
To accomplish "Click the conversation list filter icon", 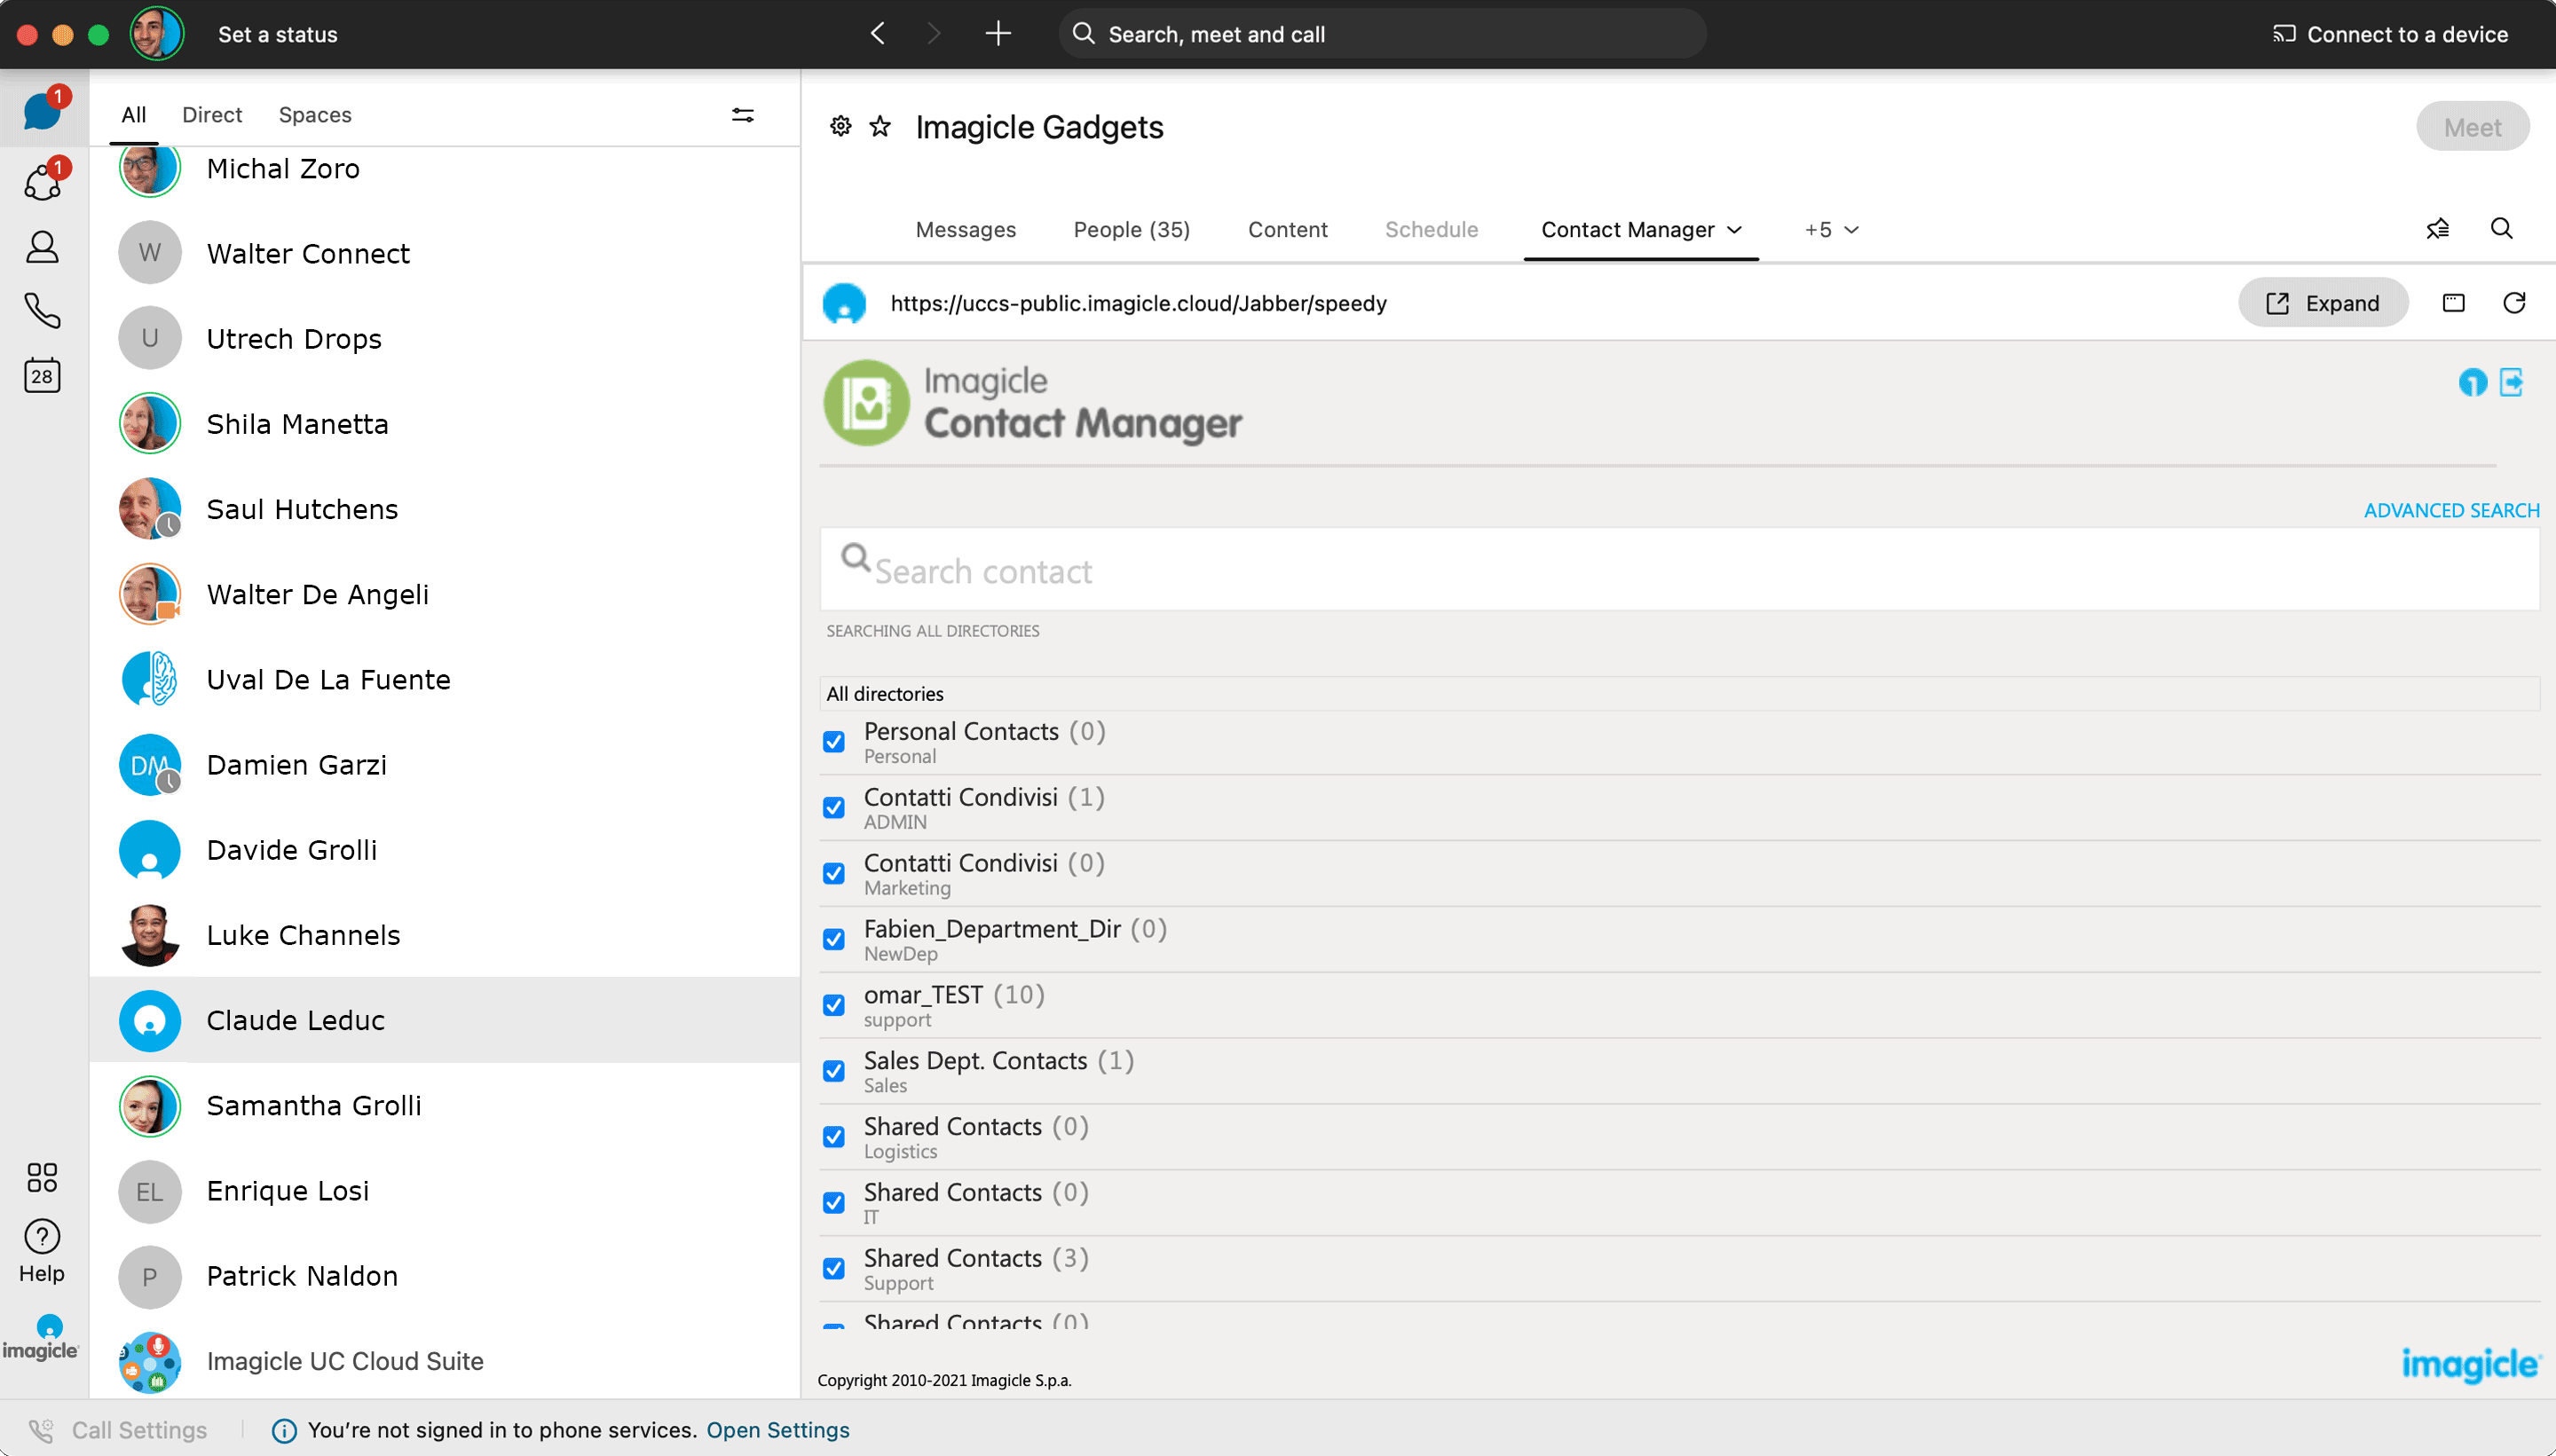I will pyautogui.click(x=742, y=115).
